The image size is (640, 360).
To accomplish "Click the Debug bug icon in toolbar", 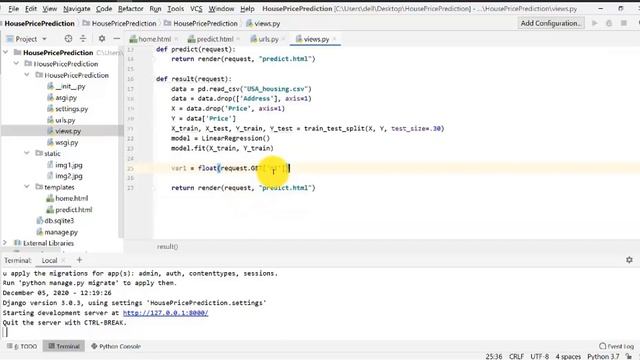I will pyautogui.click(x=609, y=23).
